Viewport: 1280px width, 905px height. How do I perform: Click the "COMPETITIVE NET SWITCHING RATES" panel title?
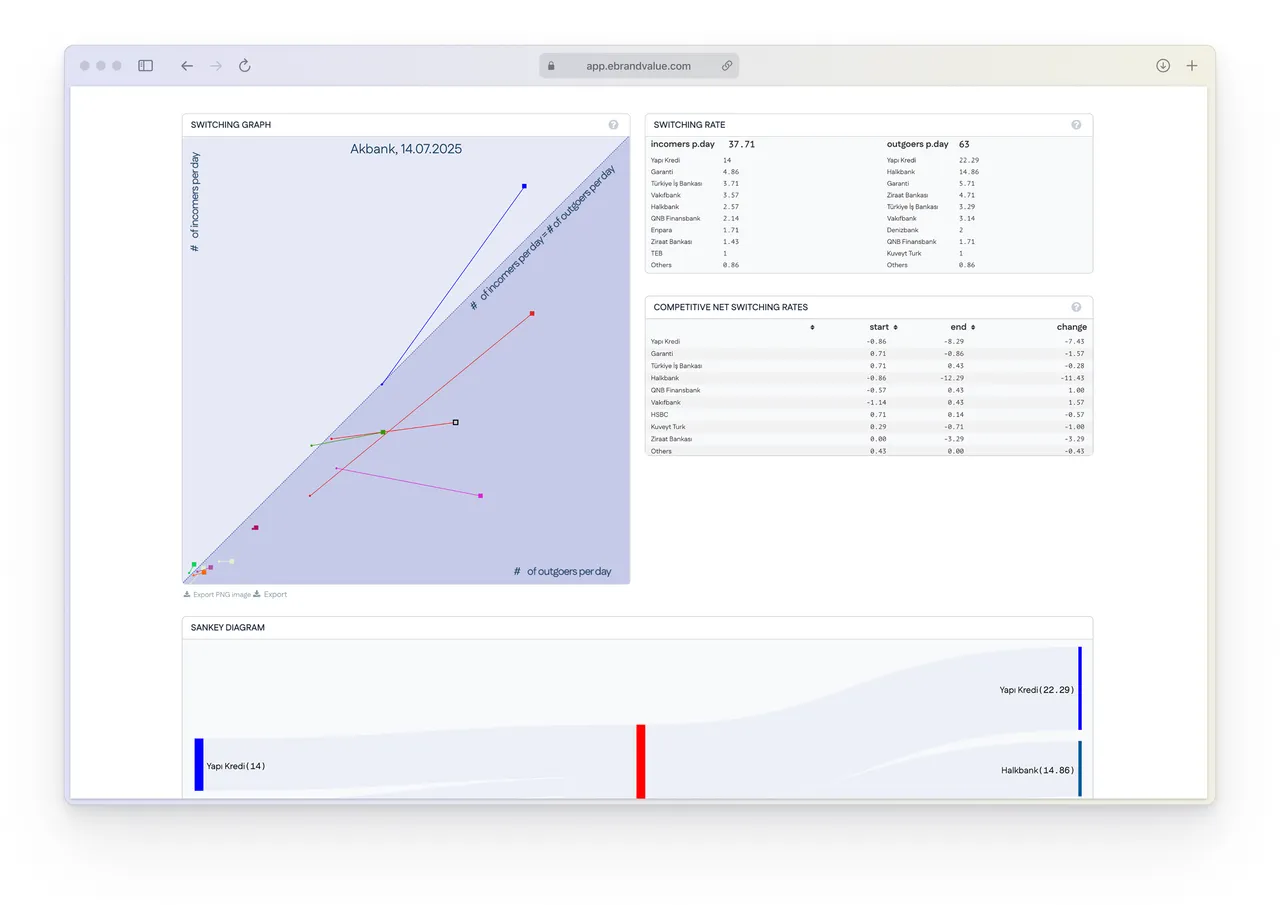coord(731,307)
